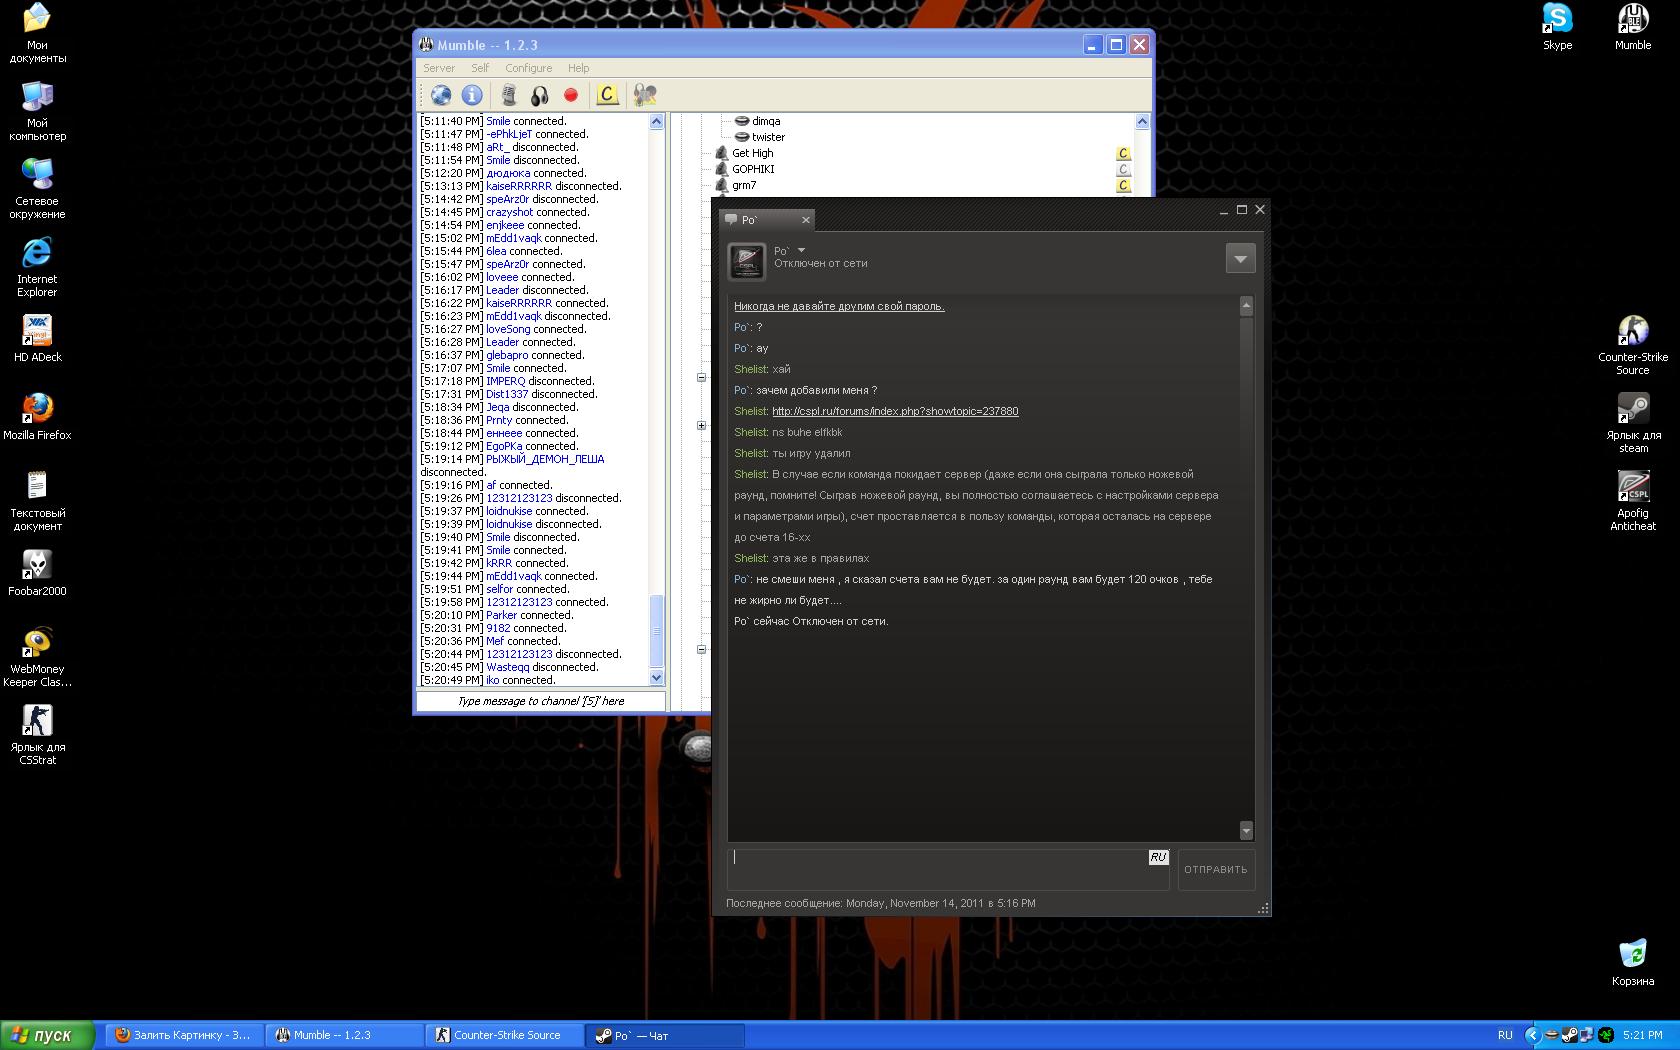Select Apofig Anticheat desktop icon

[x=1632, y=487]
